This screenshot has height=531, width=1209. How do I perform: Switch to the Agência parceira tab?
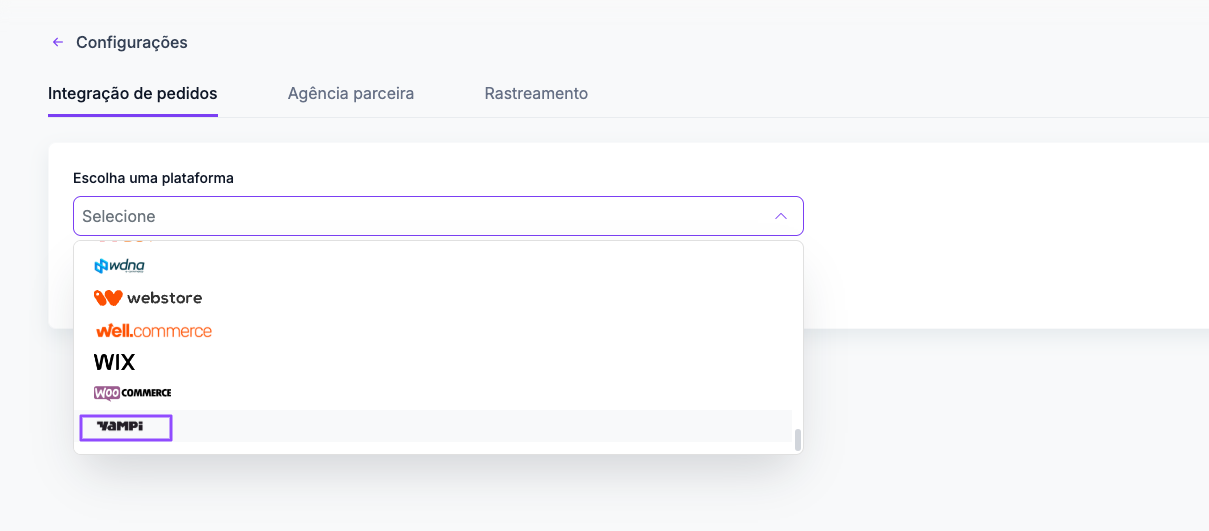351,93
